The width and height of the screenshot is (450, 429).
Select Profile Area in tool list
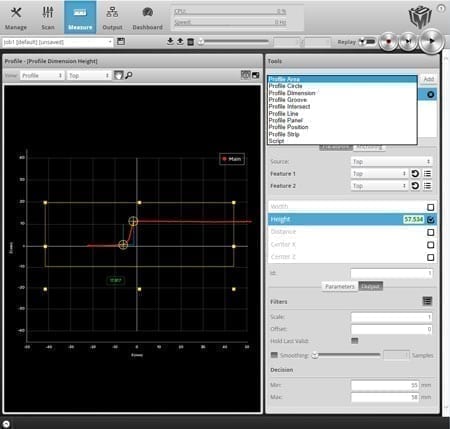[x=342, y=79]
